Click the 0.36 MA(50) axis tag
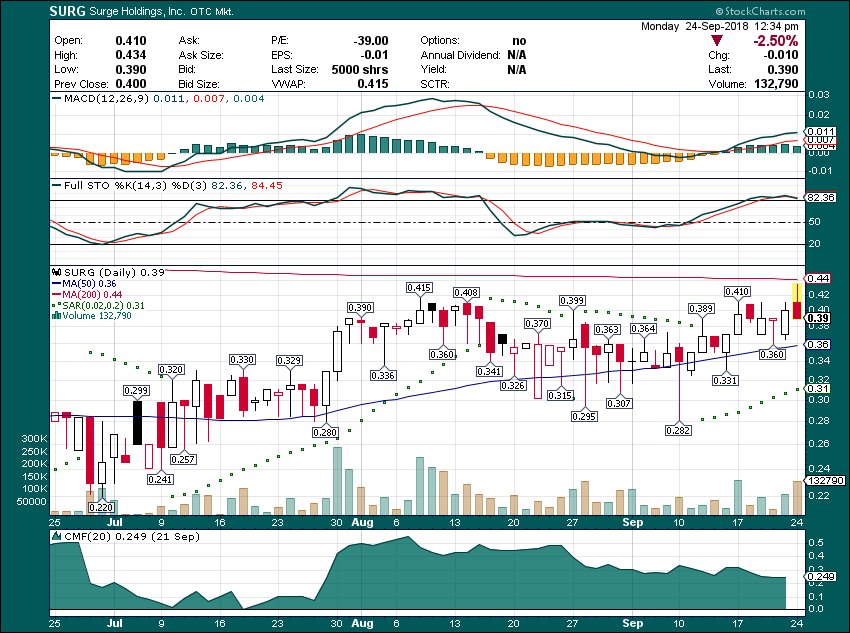This screenshot has height=633, width=850. click(x=819, y=345)
